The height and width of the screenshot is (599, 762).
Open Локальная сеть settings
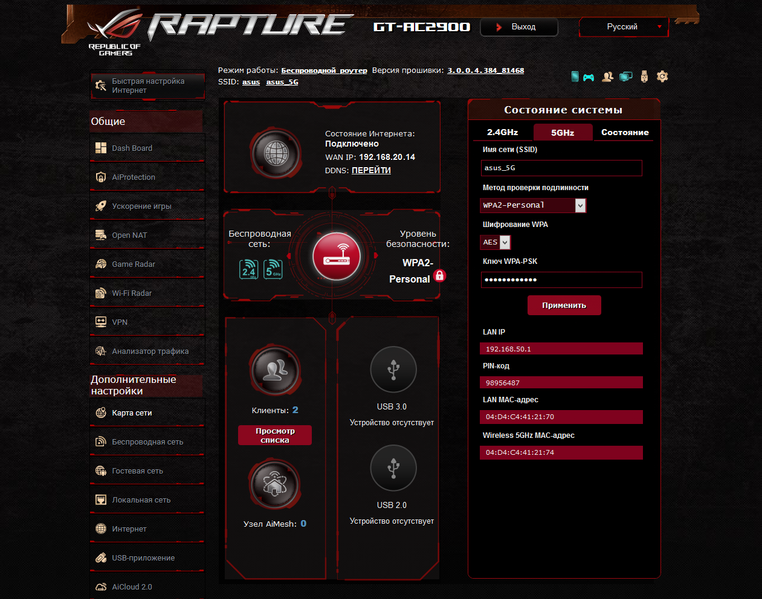[x=147, y=500]
